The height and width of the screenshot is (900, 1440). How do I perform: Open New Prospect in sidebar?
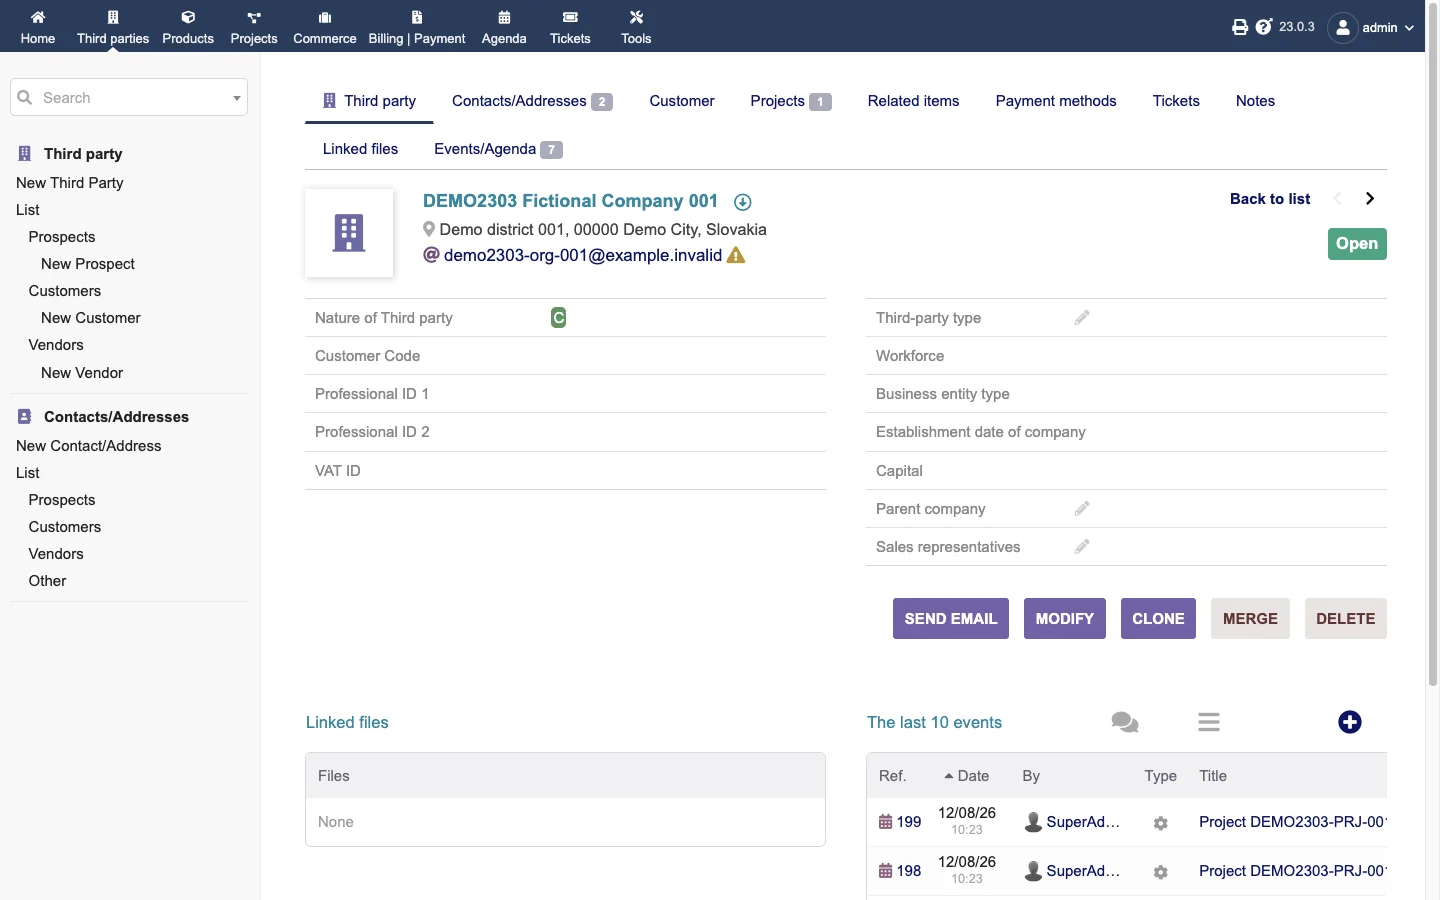click(88, 264)
